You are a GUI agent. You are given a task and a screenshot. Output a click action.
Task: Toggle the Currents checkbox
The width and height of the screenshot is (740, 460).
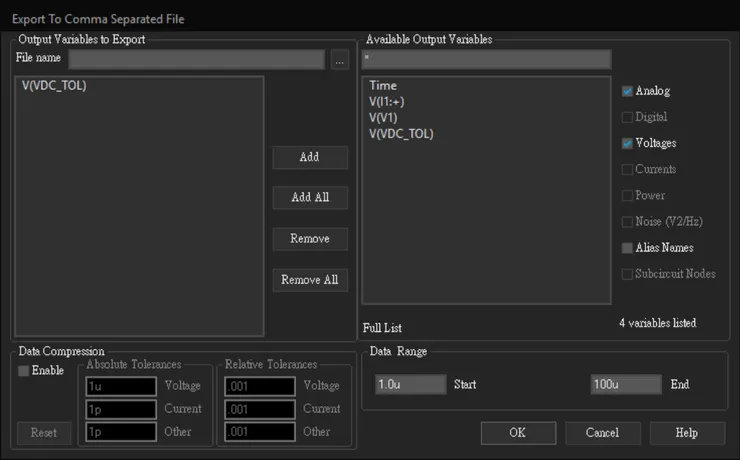(x=627, y=169)
